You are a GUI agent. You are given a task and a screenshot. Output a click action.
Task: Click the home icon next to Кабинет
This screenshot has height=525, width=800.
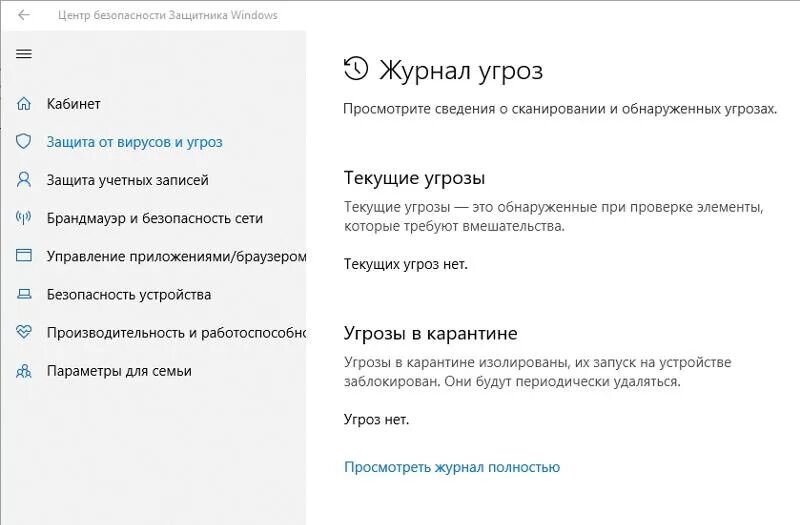pos(23,104)
